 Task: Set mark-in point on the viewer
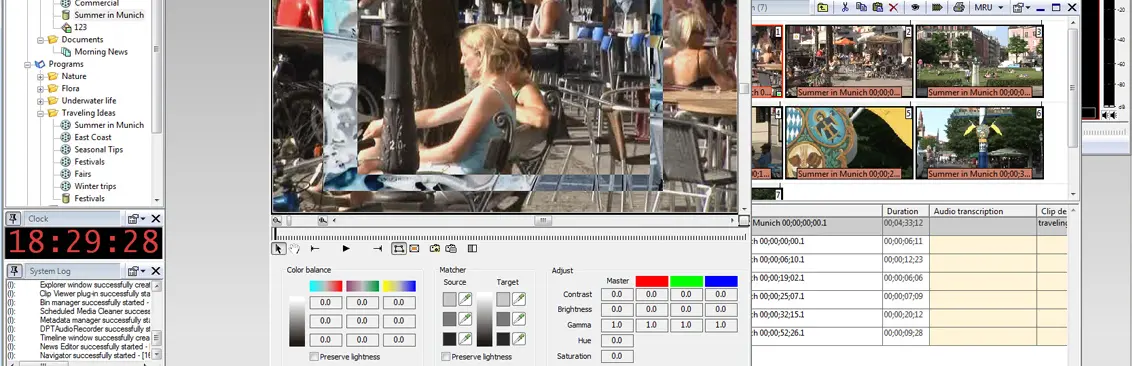click(315, 248)
